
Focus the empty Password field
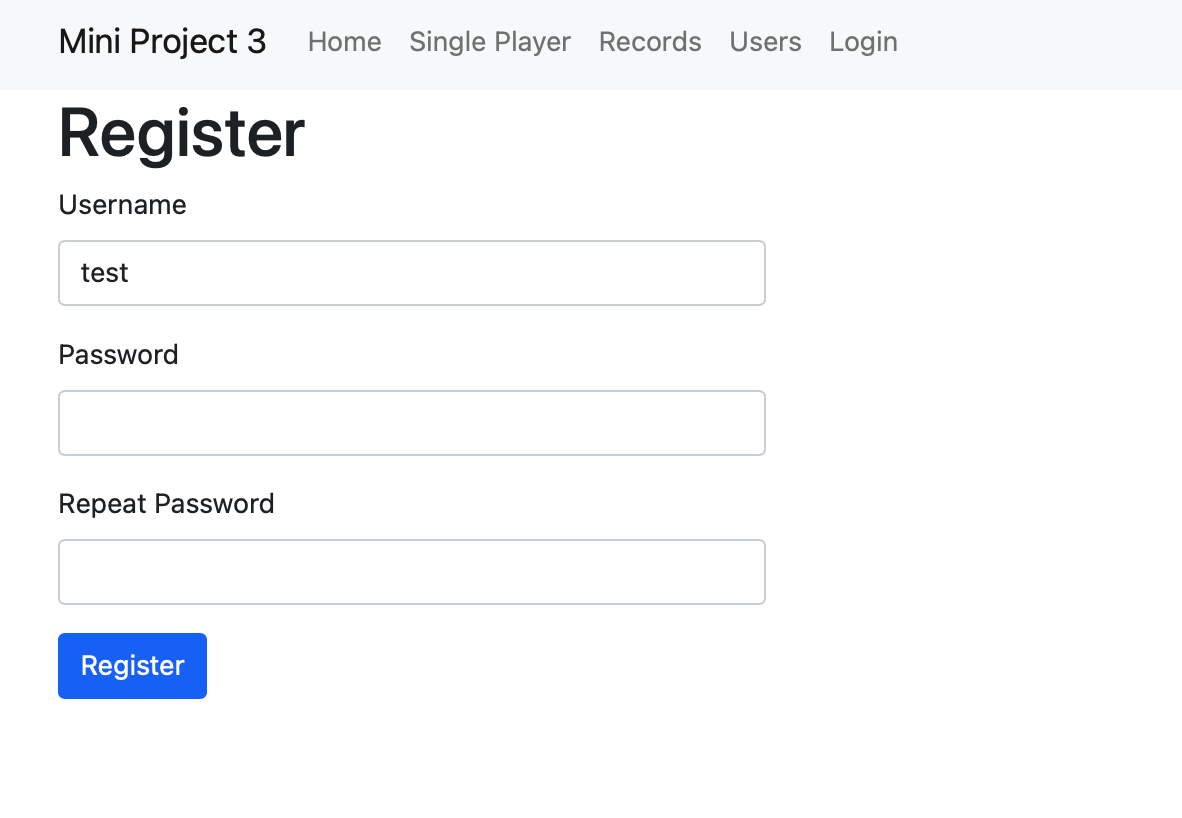[412, 423]
